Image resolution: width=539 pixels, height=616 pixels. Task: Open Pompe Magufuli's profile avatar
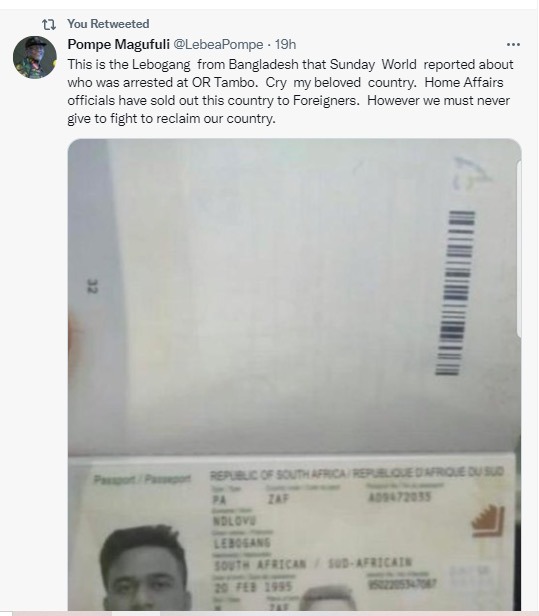click(35, 57)
